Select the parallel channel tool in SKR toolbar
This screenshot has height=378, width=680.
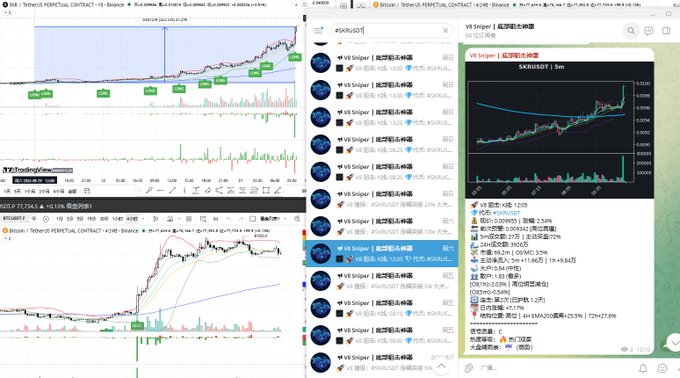[x=208, y=190]
